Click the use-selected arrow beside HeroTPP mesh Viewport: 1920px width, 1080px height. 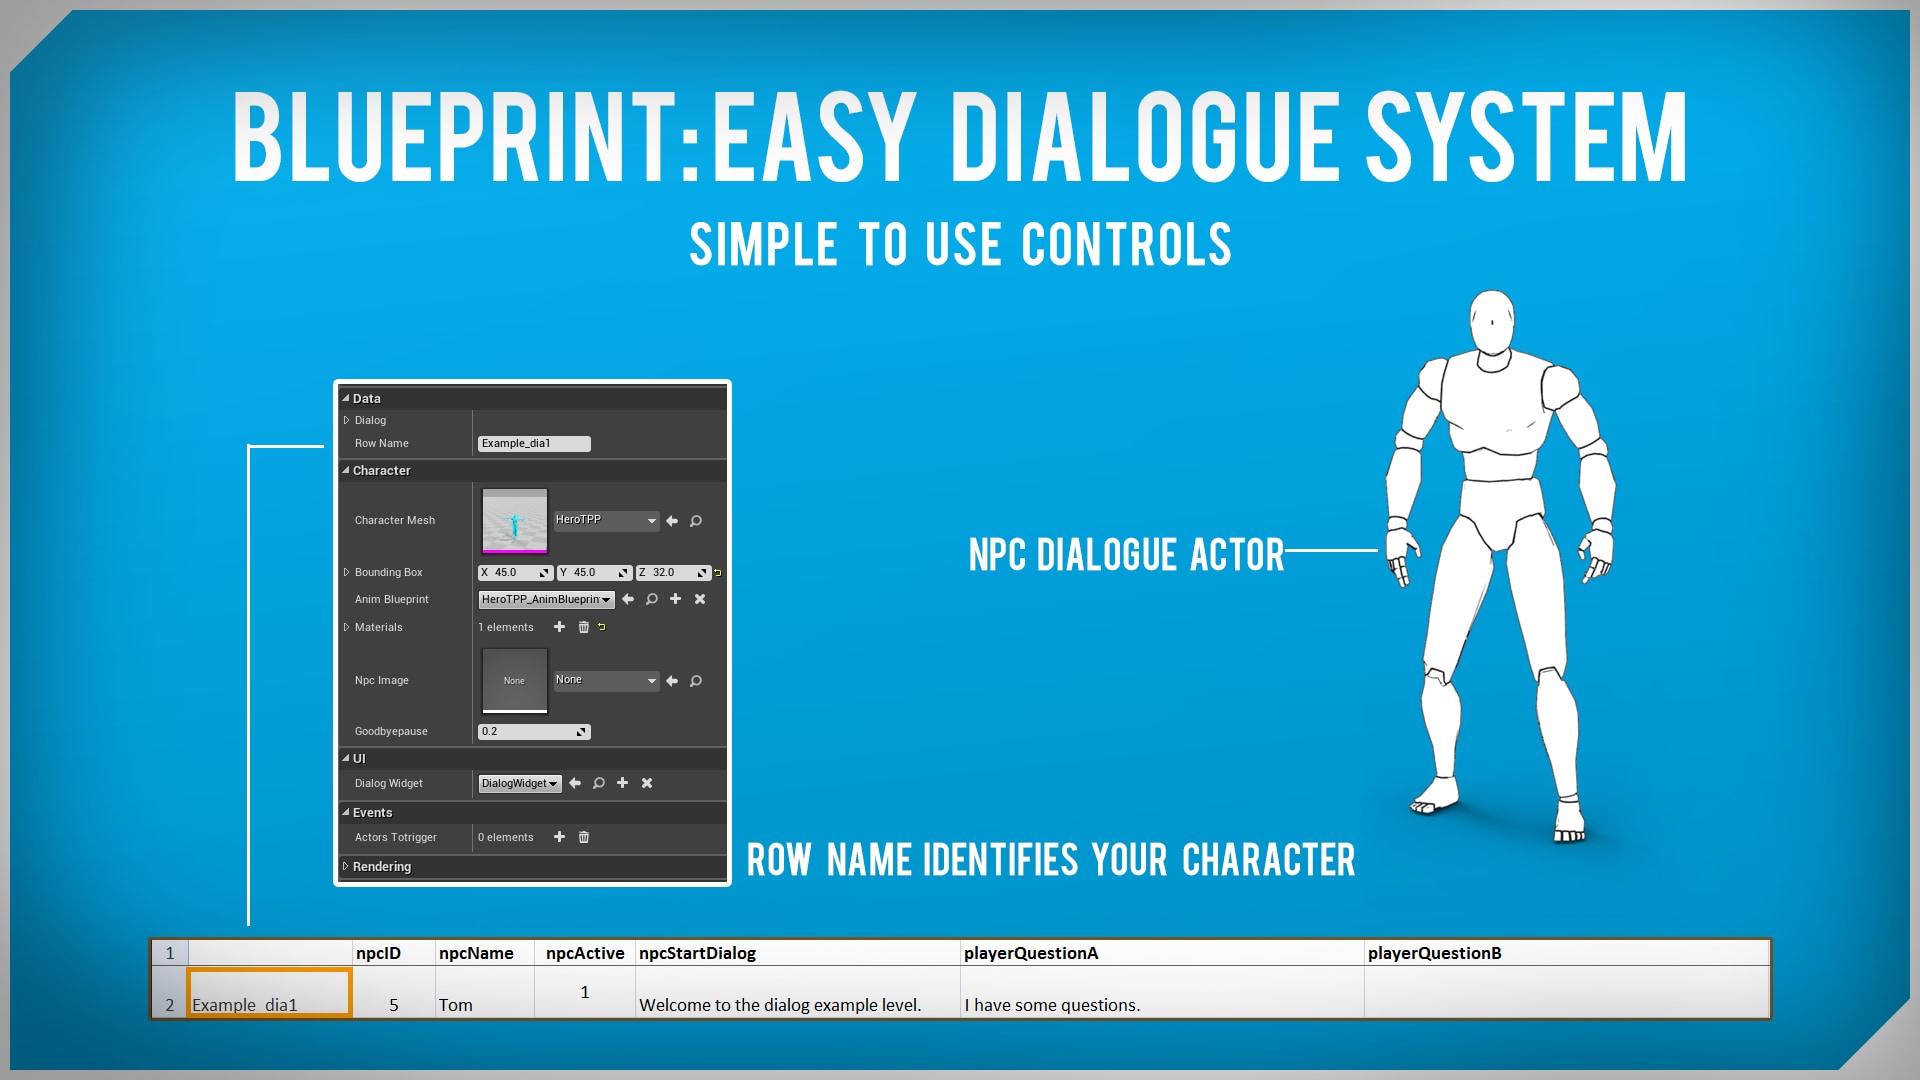672,521
